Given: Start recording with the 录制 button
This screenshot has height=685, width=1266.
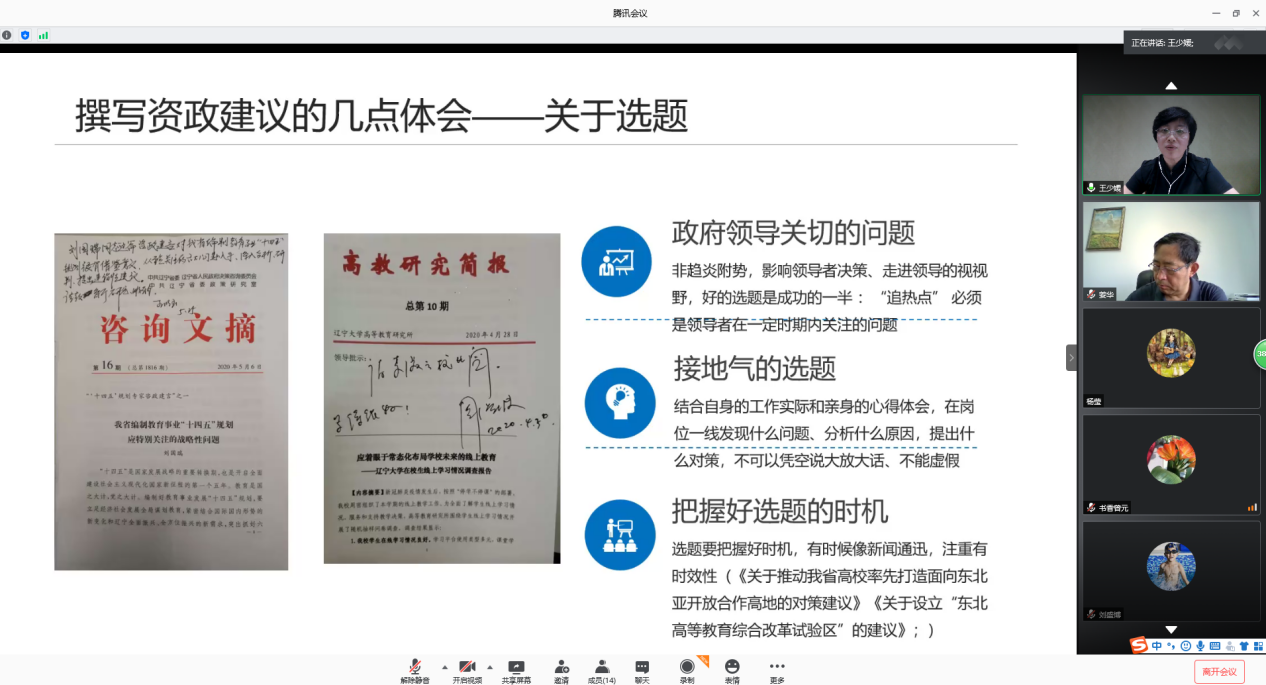Looking at the screenshot, I should pos(687,671).
